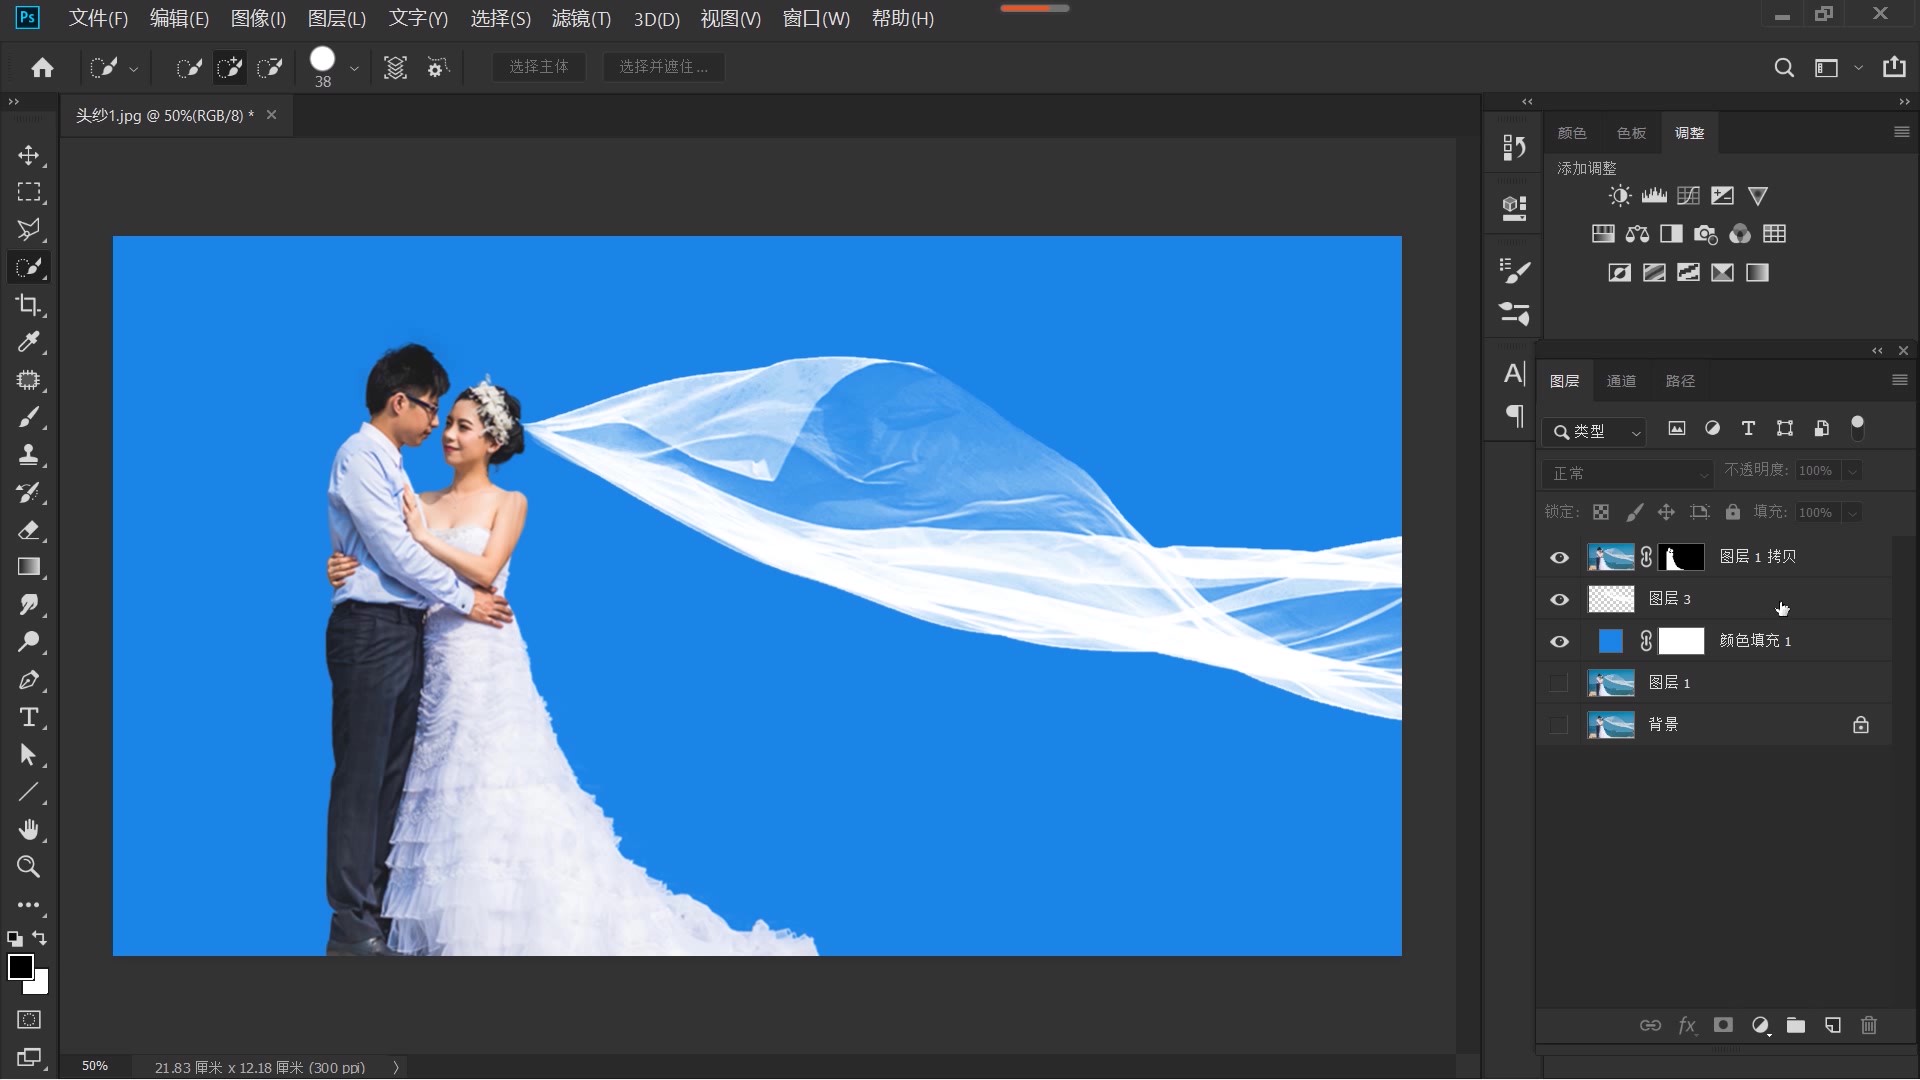This screenshot has height=1080, width=1920.
Task: Create a new group folder
Action: (x=1796, y=1025)
